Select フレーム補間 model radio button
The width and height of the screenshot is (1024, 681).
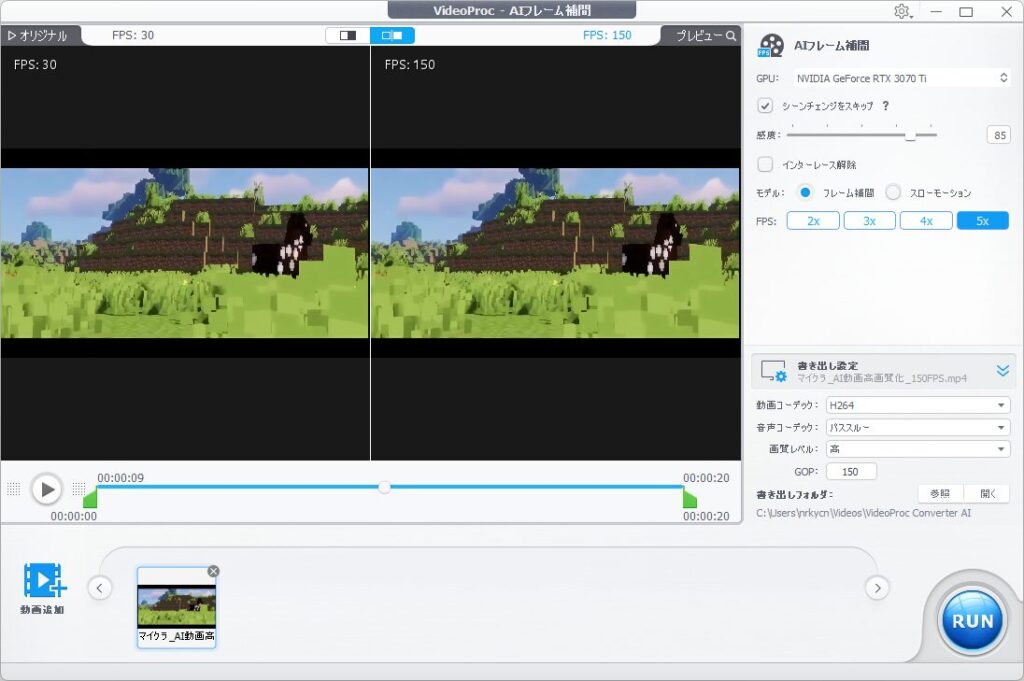tap(805, 193)
